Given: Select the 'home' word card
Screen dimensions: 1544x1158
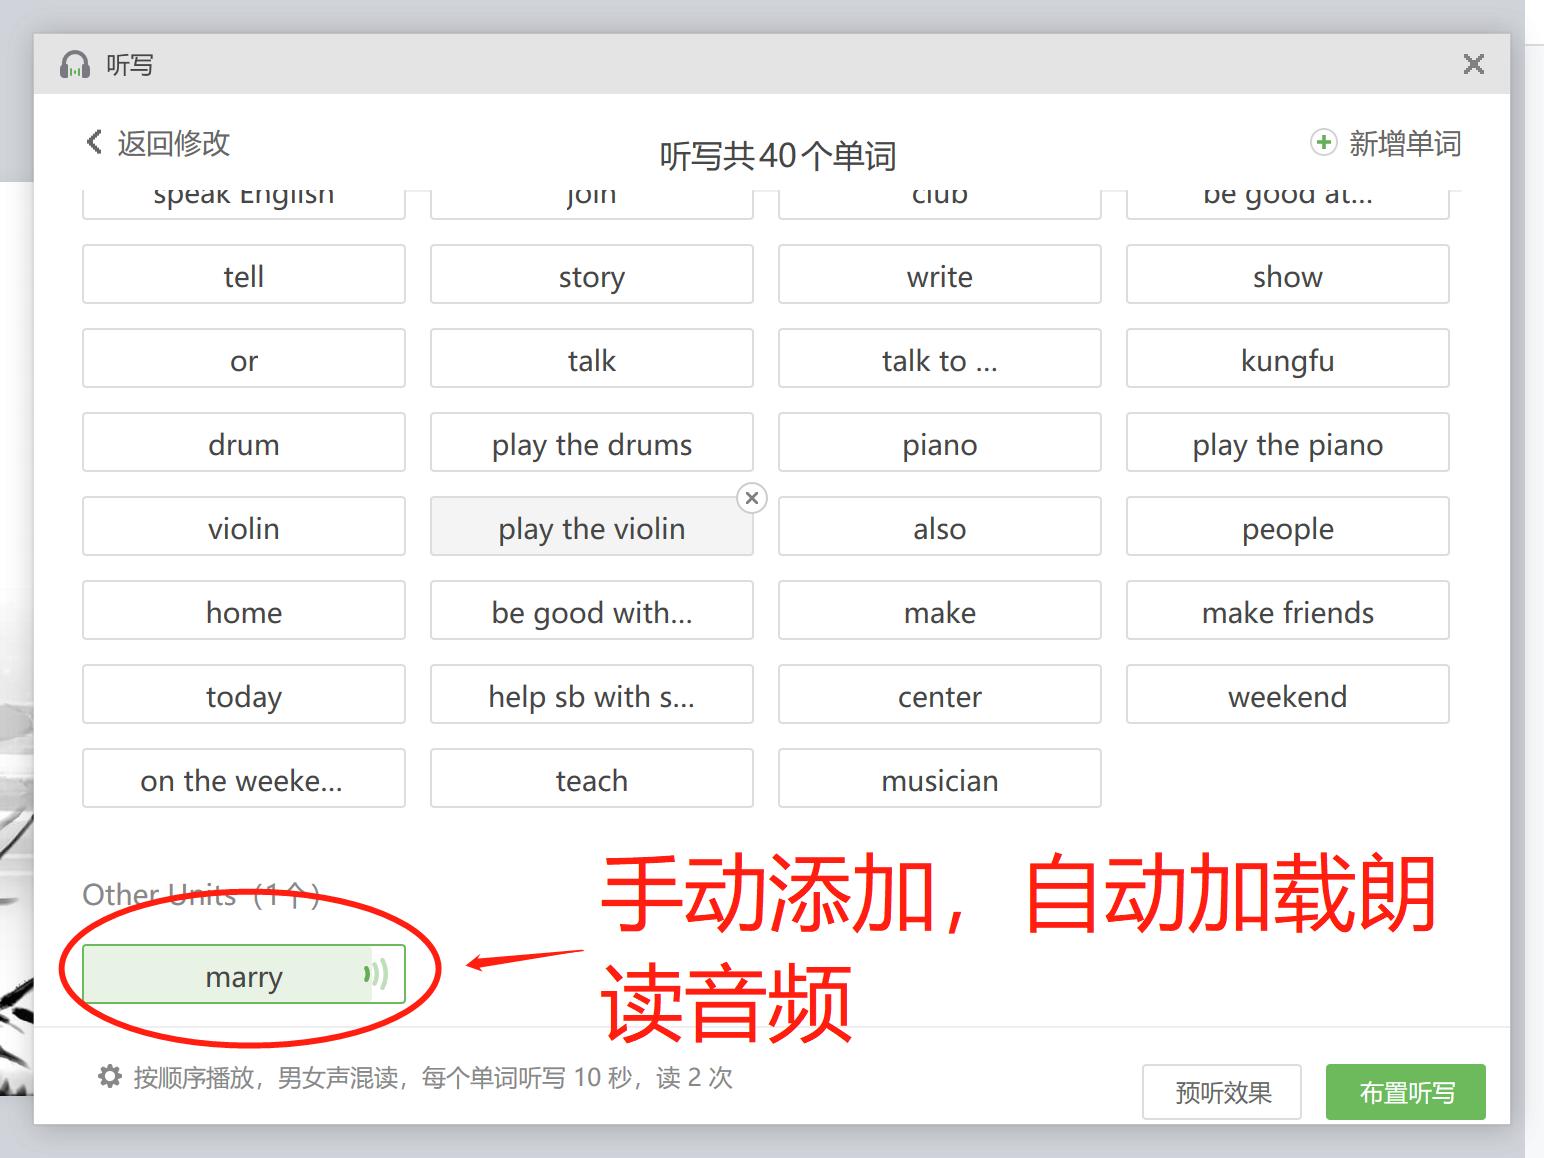Looking at the screenshot, I should pos(244,610).
